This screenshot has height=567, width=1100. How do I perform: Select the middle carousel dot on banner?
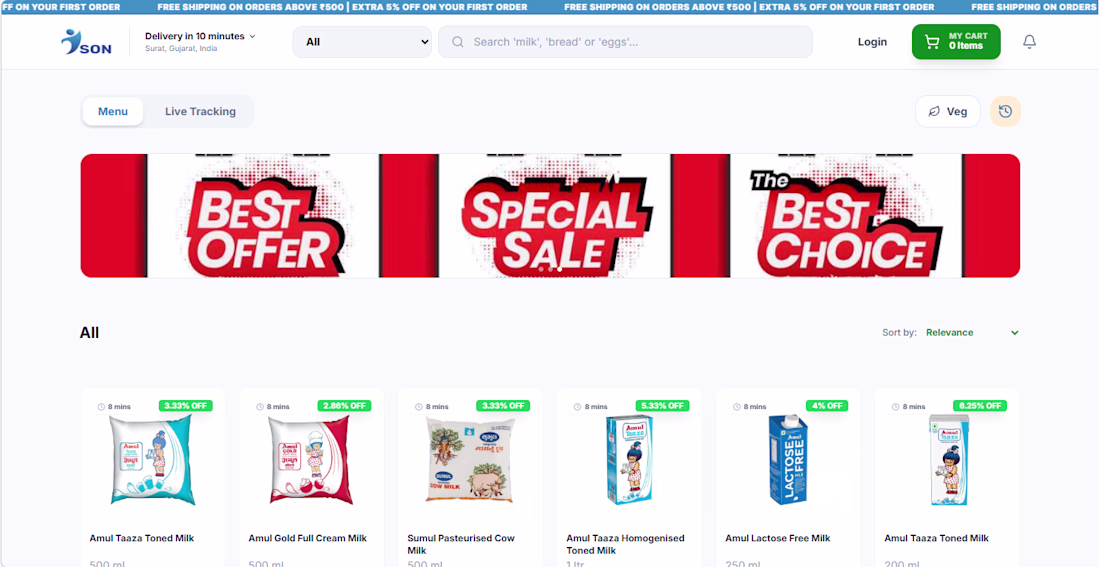tap(550, 269)
